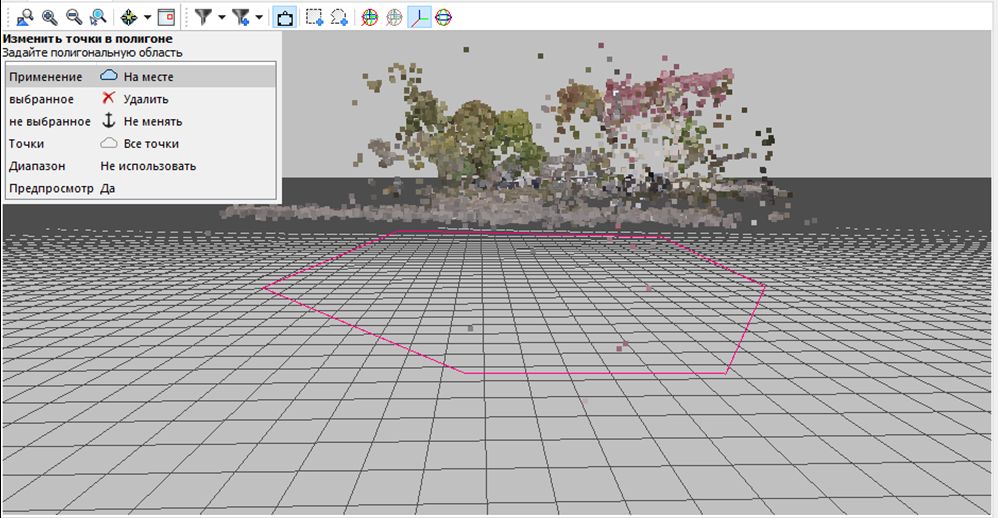Click the Не менять option with anchor

click(152, 121)
